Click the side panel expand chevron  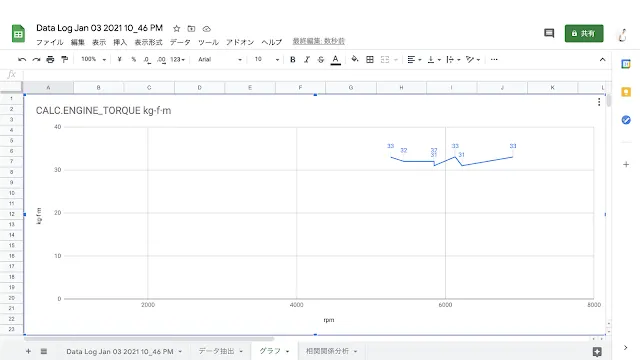pyautogui.click(x=625, y=348)
